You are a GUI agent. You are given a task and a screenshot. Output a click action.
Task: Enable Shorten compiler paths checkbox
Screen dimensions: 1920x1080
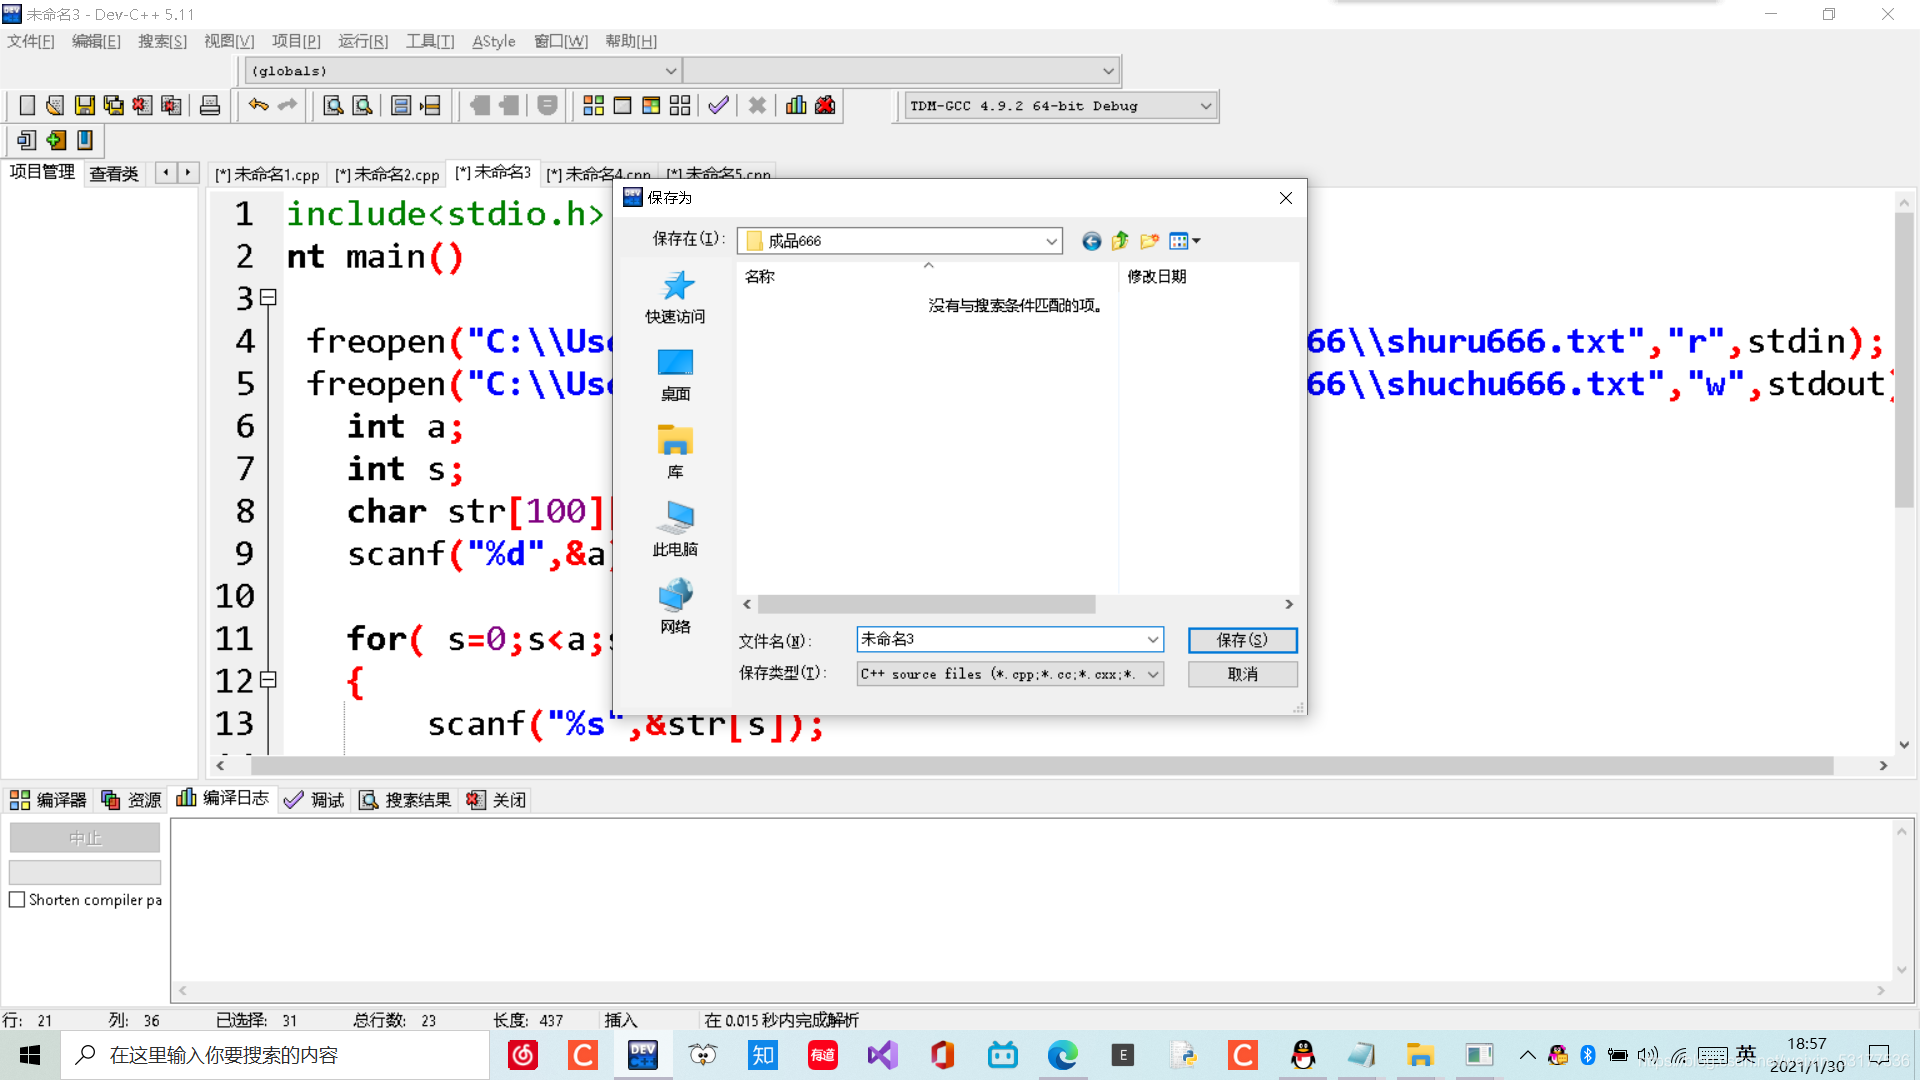pos(17,900)
